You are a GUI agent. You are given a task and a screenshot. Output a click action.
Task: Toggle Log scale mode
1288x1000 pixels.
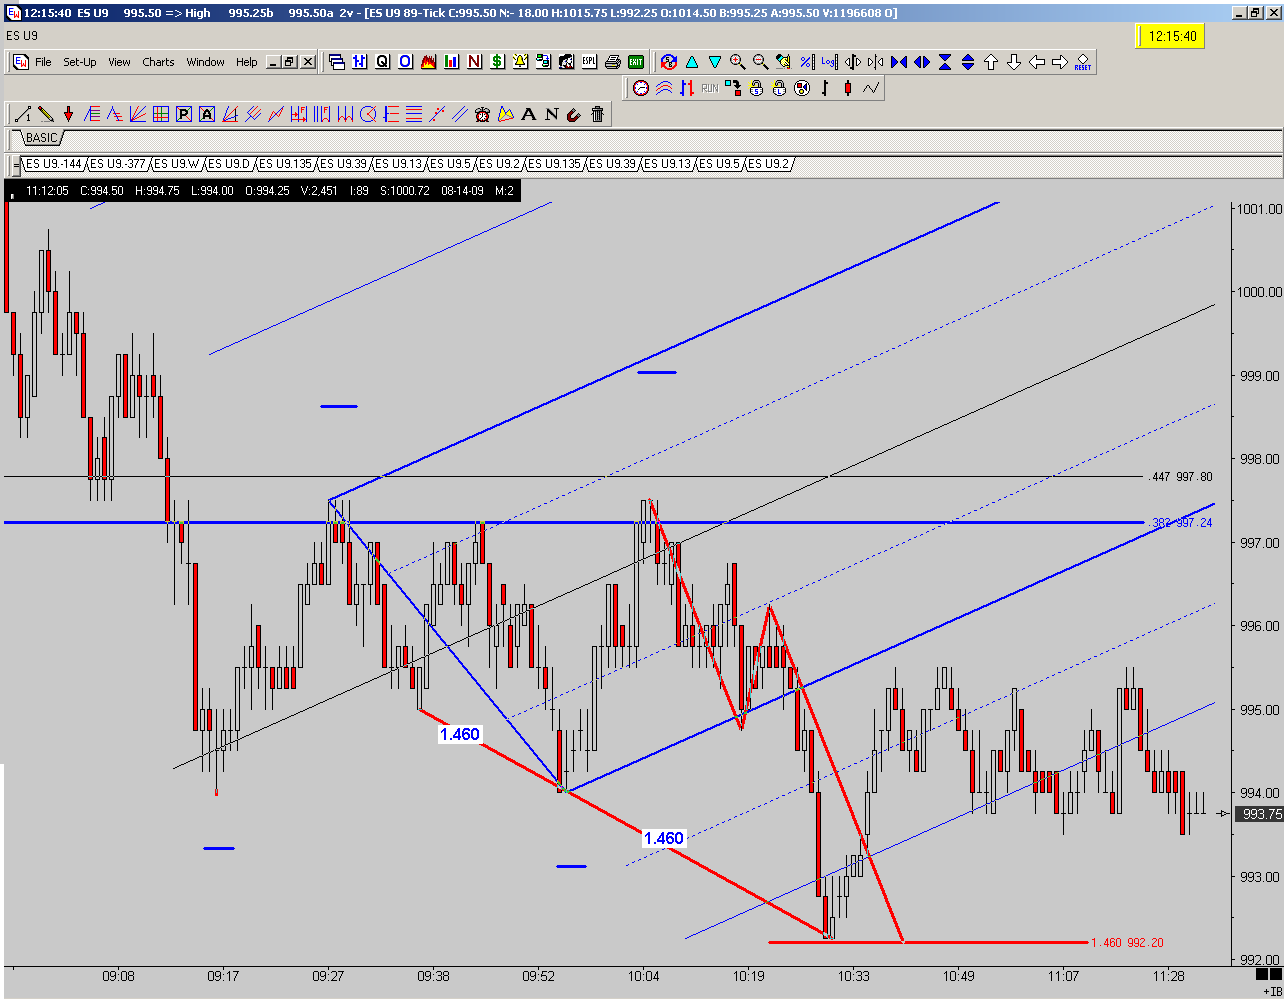(x=829, y=62)
